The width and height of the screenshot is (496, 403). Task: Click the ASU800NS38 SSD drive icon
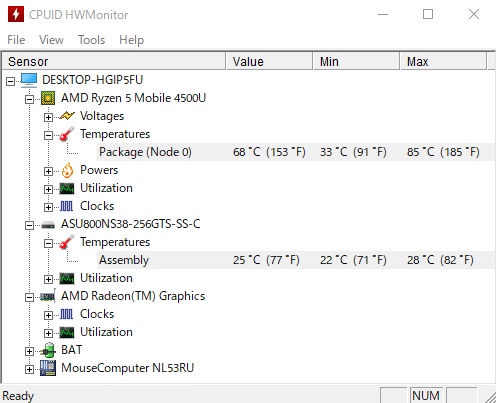click(48, 225)
